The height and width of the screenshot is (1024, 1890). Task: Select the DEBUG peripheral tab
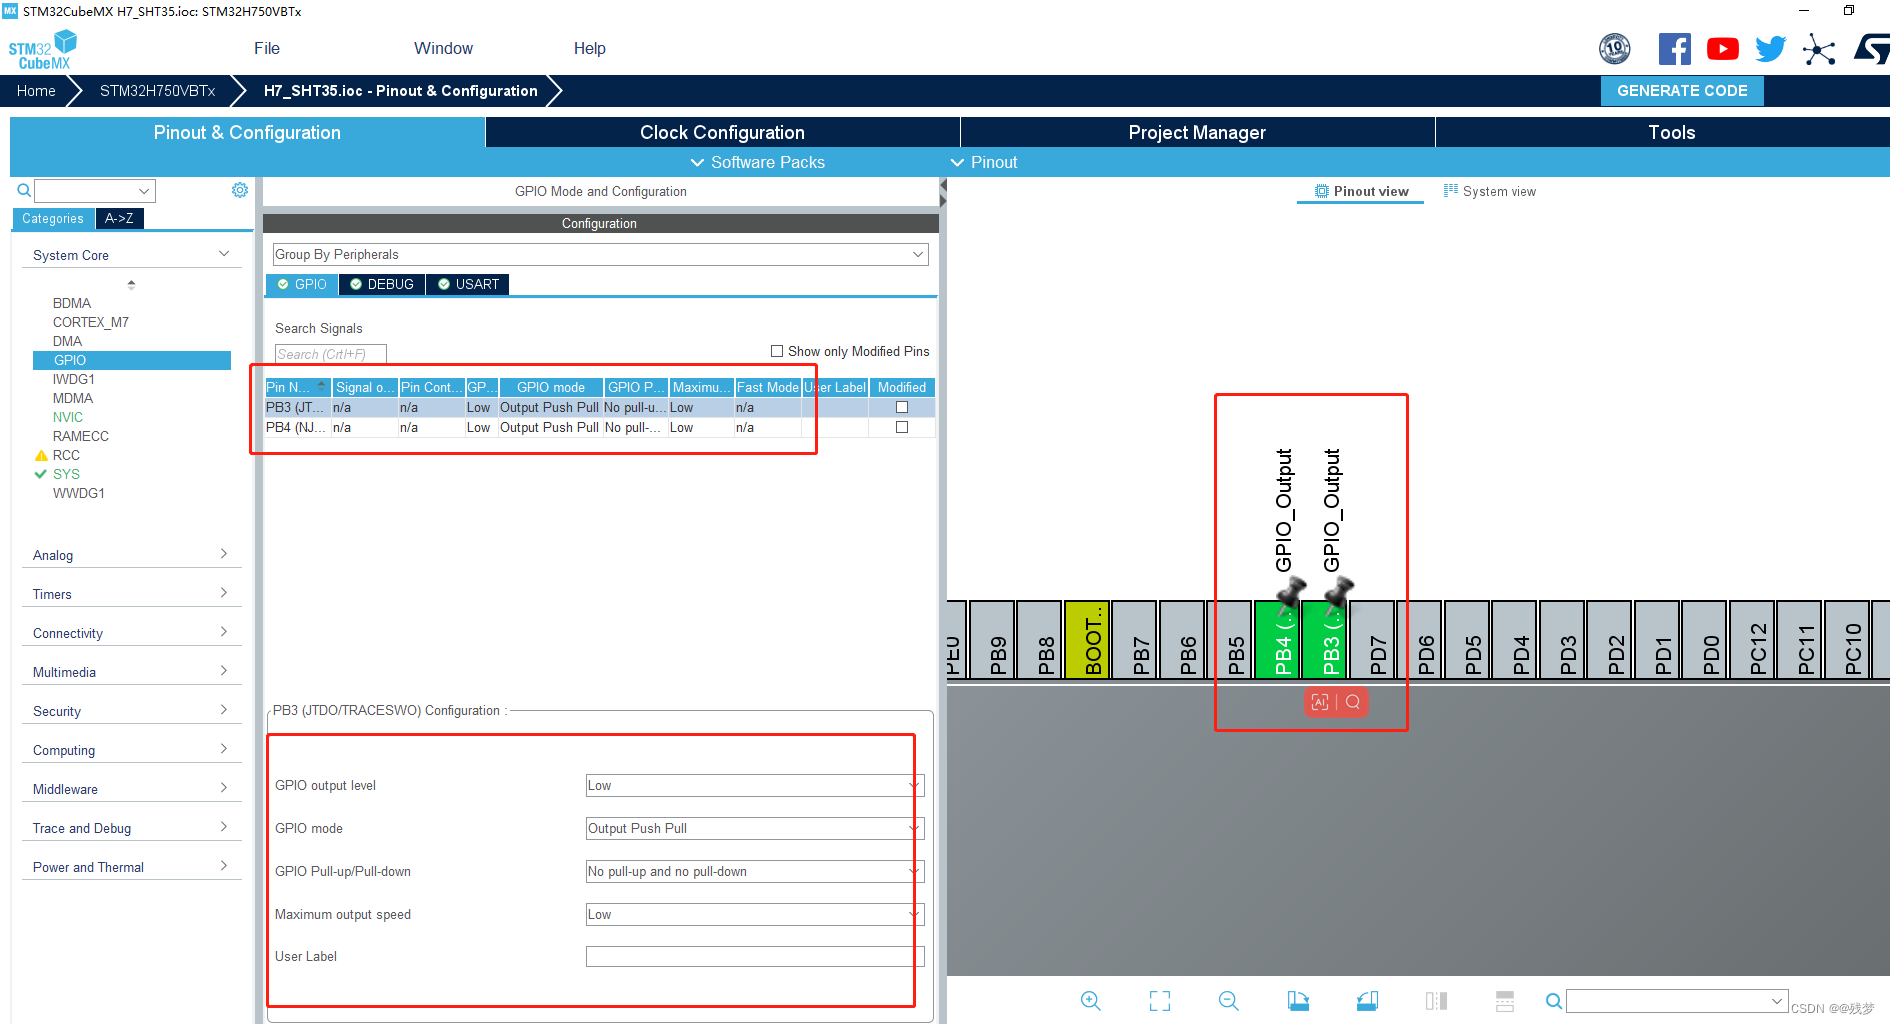(382, 285)
